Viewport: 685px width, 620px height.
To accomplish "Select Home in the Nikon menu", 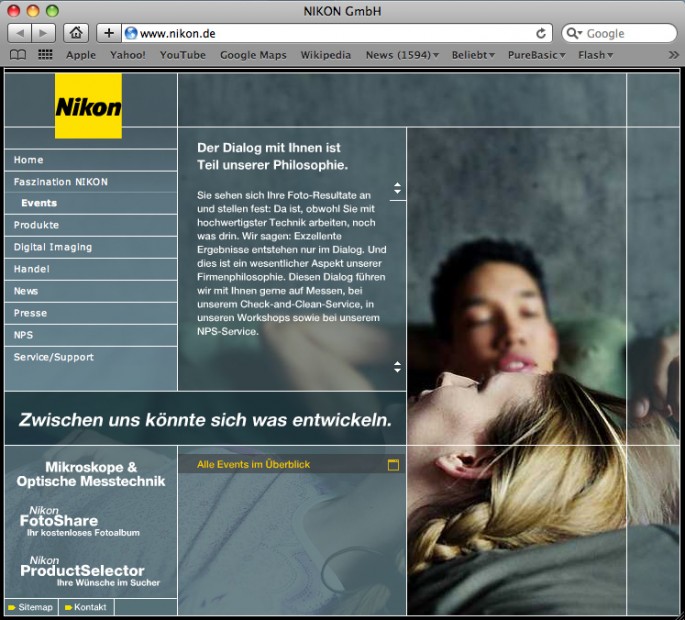I will click(x=91, y=160).
